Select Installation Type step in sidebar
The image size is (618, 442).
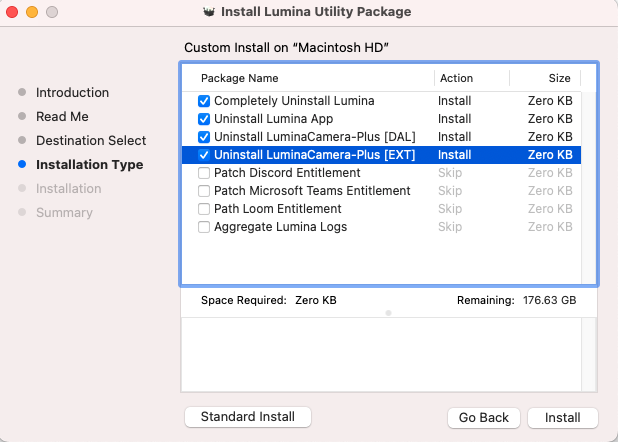pos(89,164)
